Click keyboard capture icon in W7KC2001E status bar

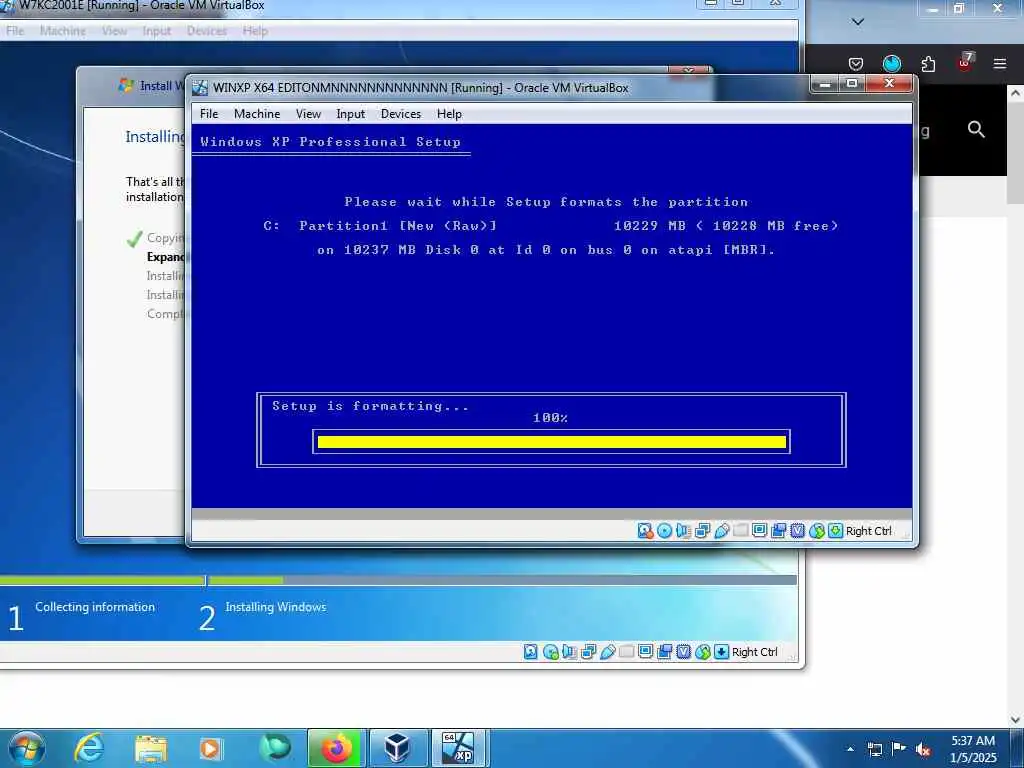pos(722,652)
